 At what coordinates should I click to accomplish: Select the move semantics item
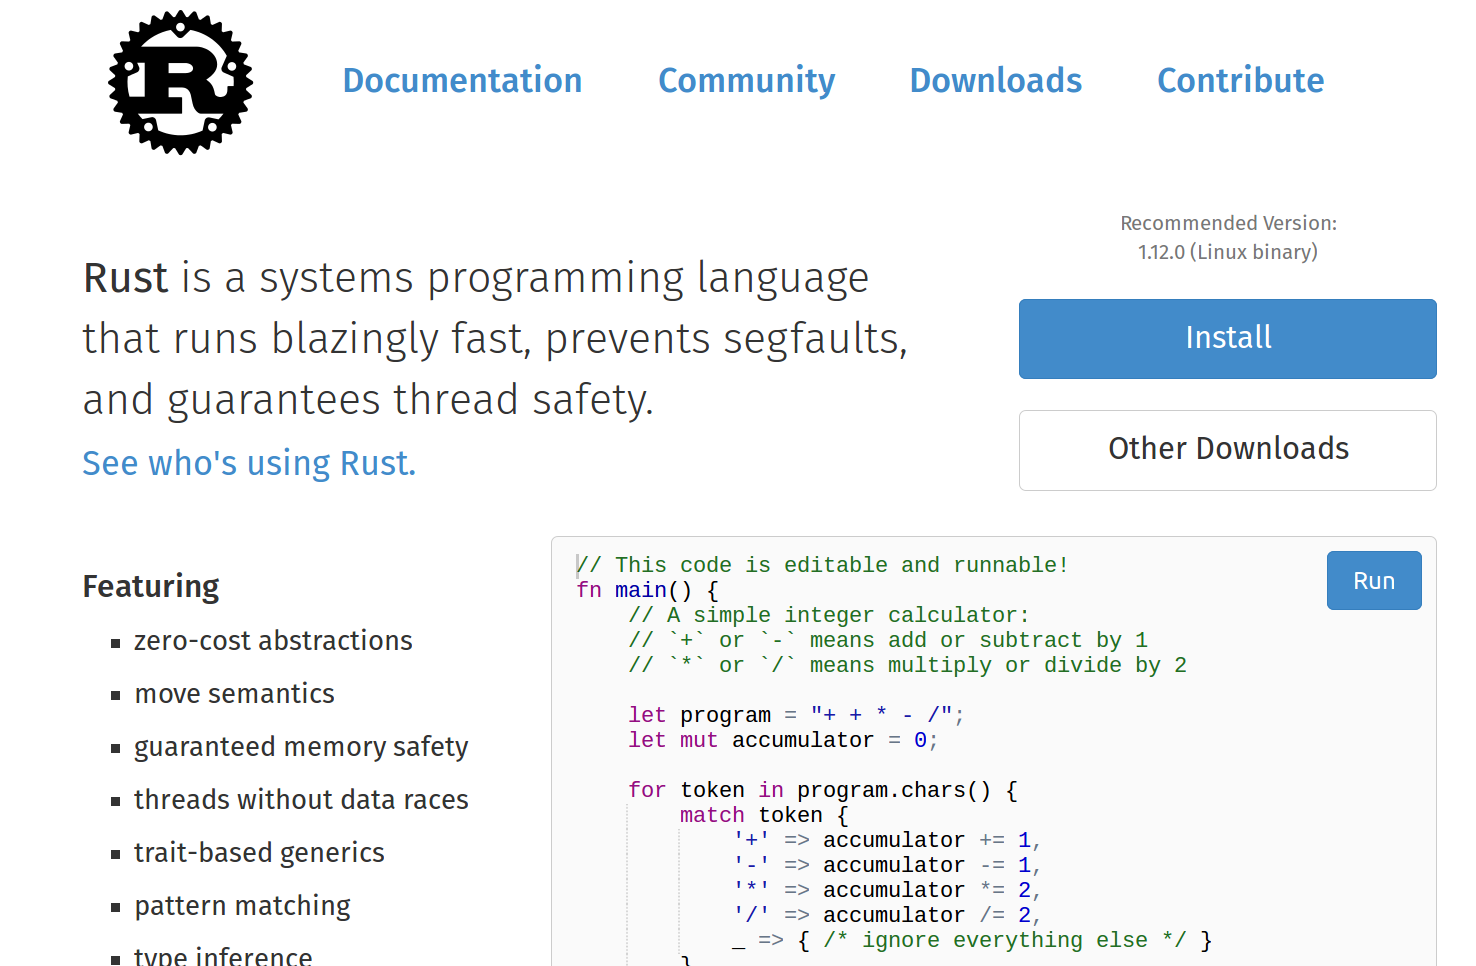(x=234, y=693)
